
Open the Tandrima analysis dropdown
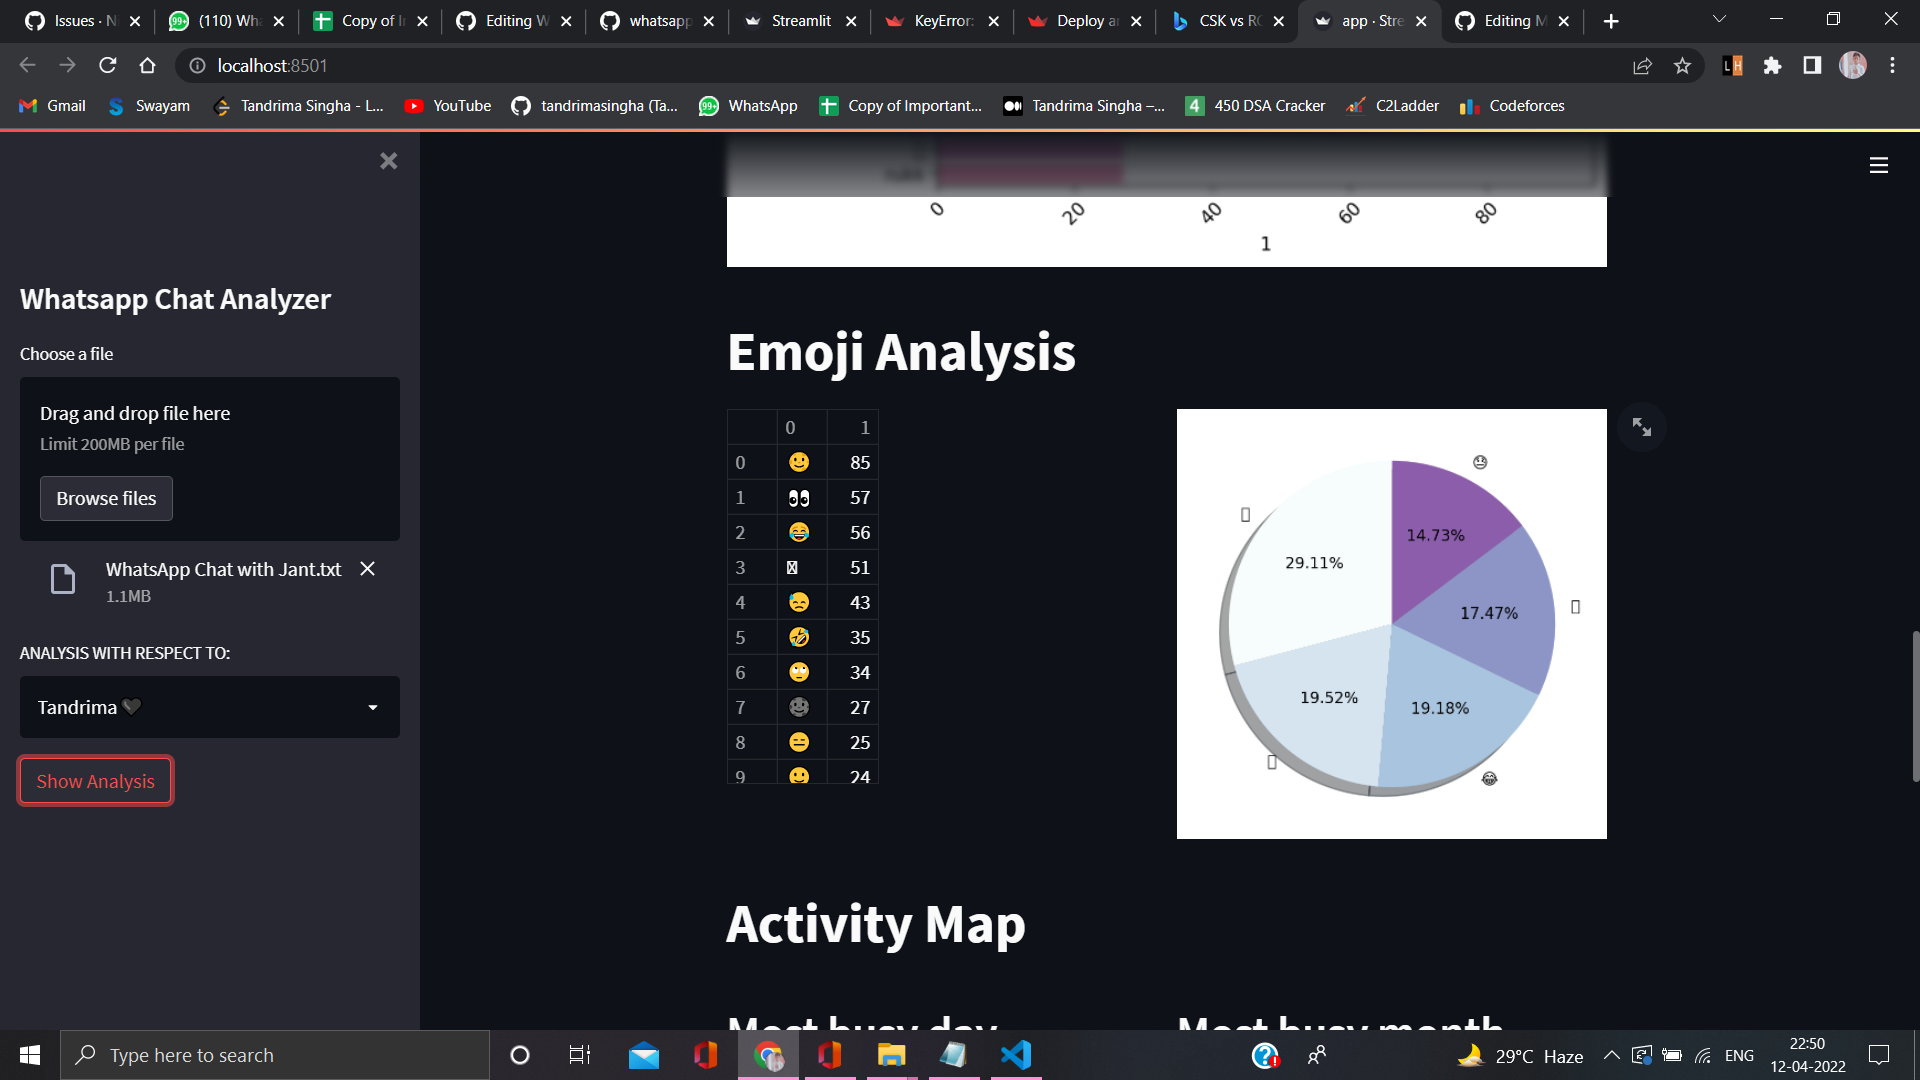[209, 707]
